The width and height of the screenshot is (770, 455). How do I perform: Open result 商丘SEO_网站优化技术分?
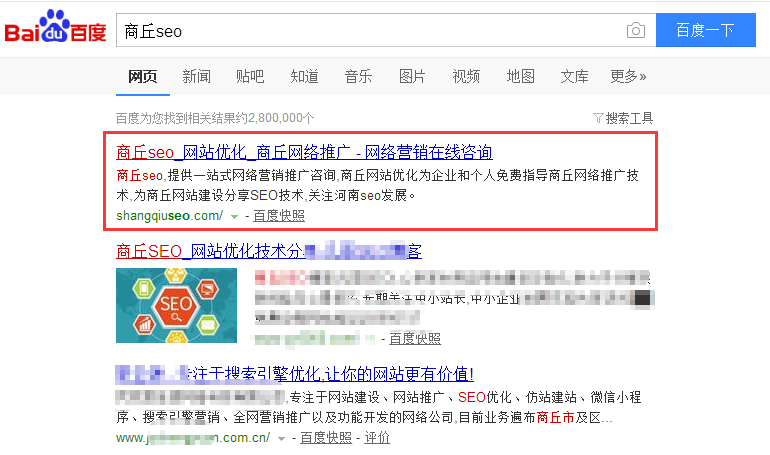(269, 251)
